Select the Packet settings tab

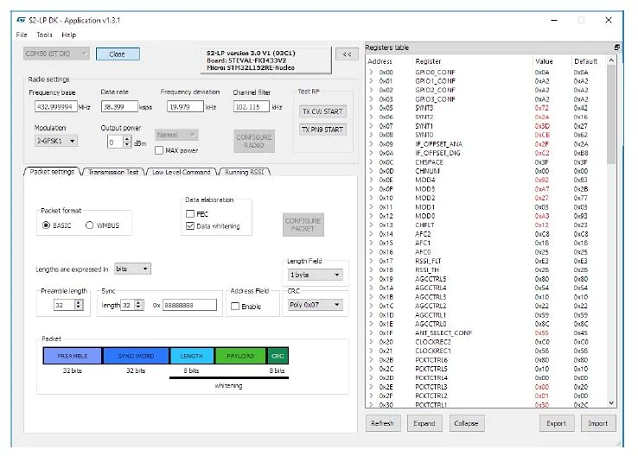coord(52,172)
